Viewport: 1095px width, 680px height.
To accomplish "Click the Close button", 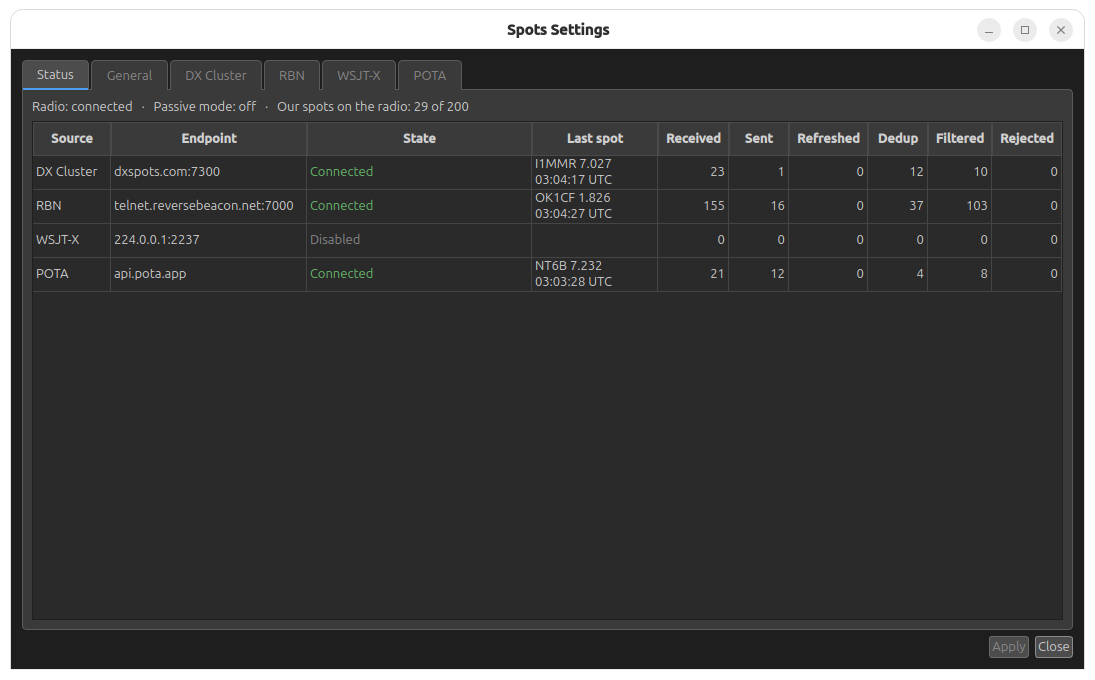I will tap(1053, 646).
